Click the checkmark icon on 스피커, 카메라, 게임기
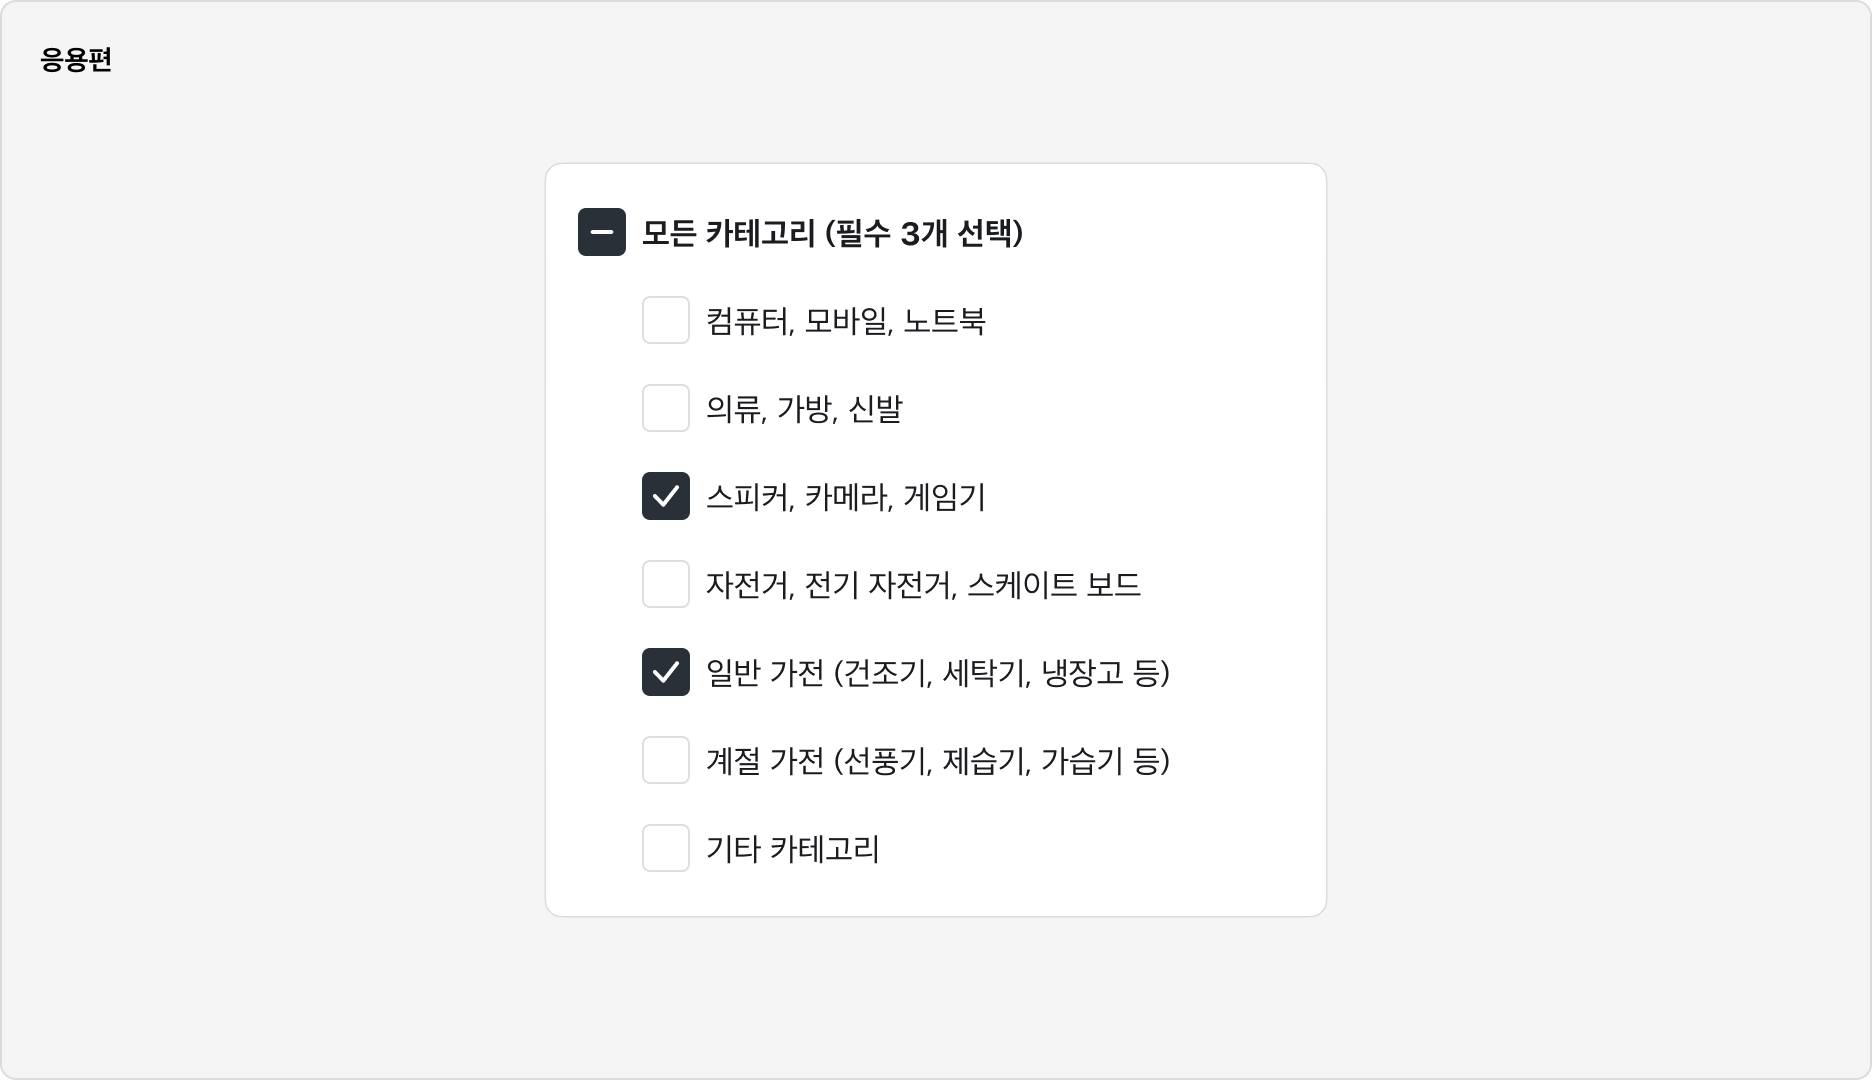This screenshot has width=1872, height=1080. pyautogui.click(x=666, y=497)
